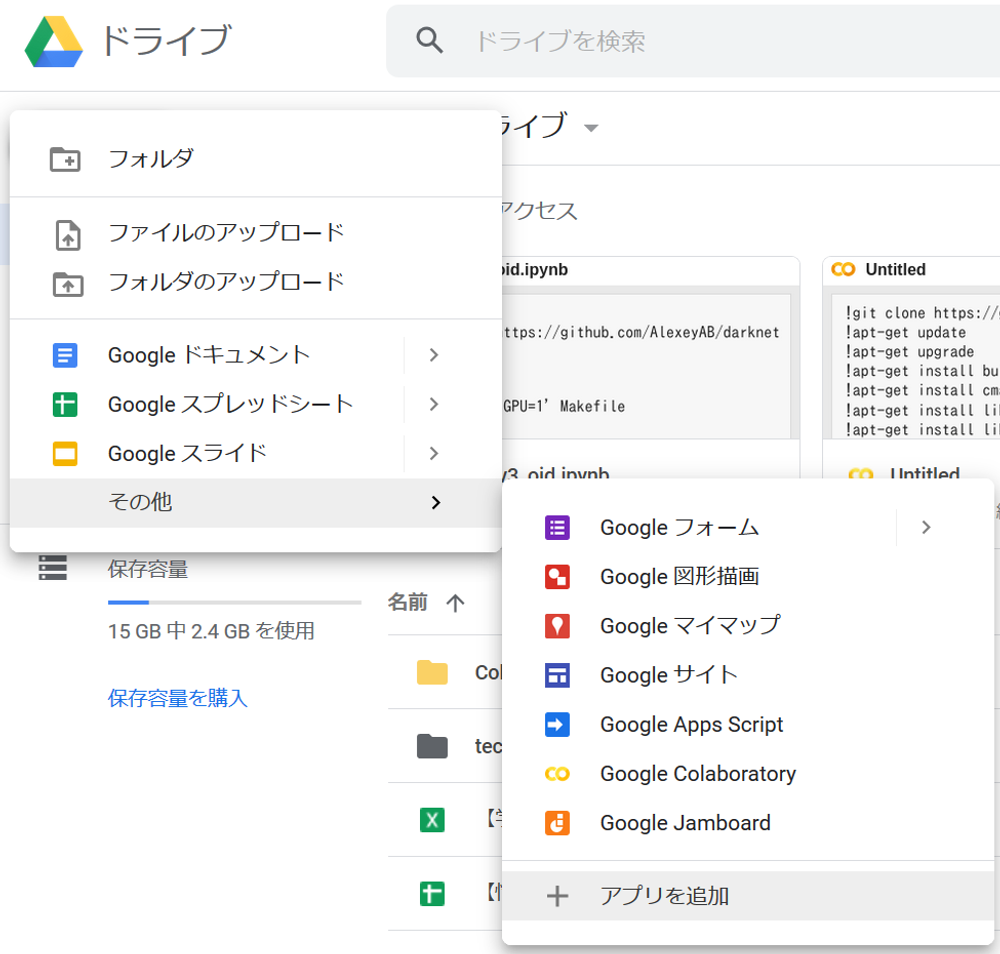The height and width of the screenshot is (954, 1000).
Task: Toggle sort direction arrow next to 名前
Action: [x=455, y=603]
